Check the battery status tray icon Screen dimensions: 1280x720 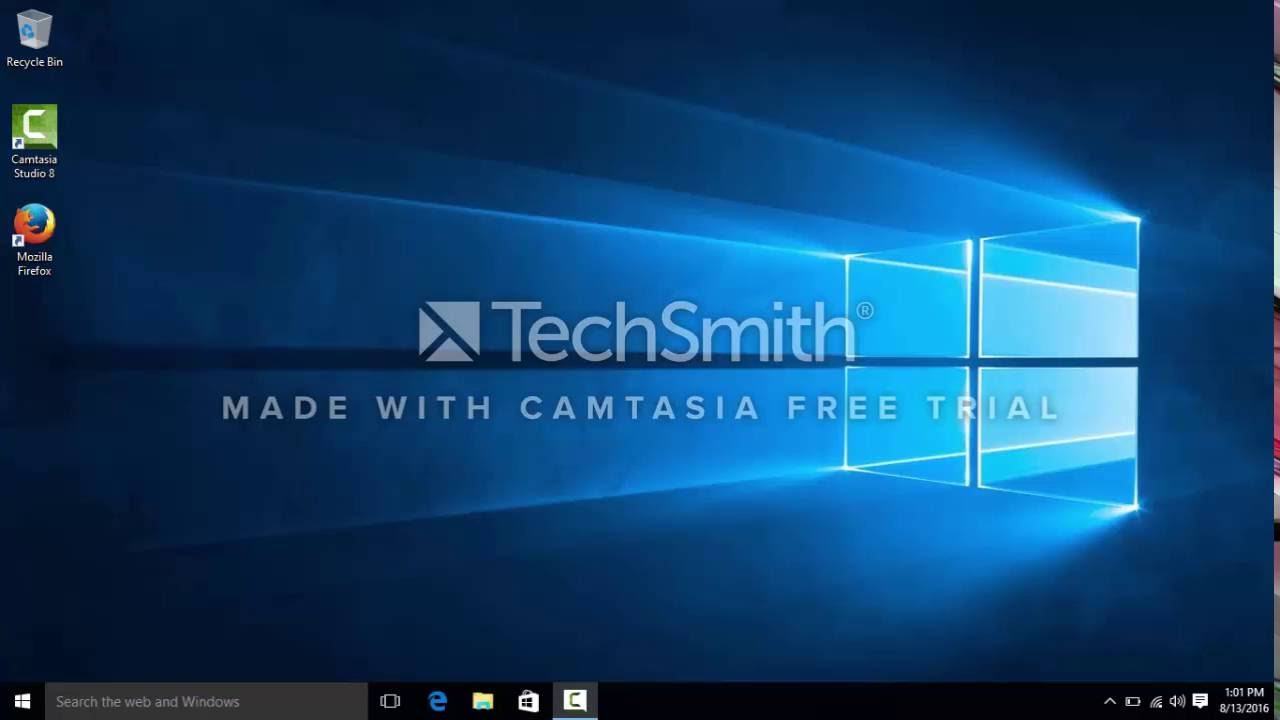coord(1133,701)
